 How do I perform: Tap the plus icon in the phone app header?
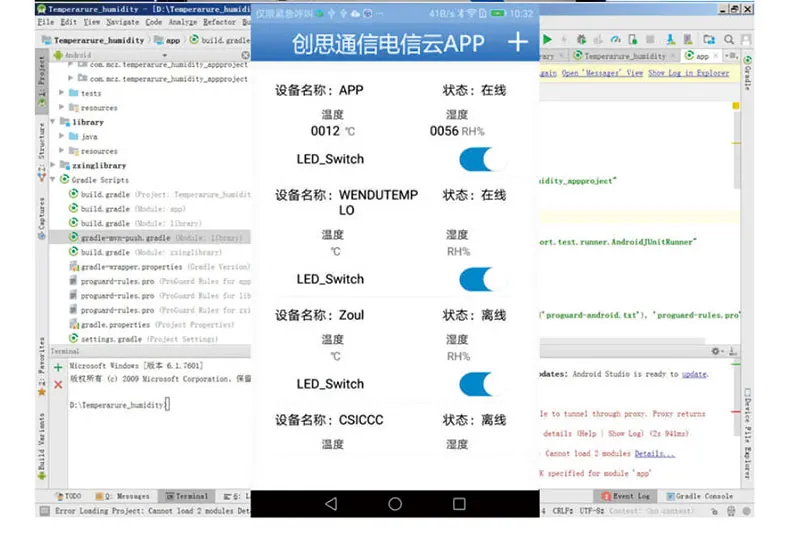click(517, 42)
